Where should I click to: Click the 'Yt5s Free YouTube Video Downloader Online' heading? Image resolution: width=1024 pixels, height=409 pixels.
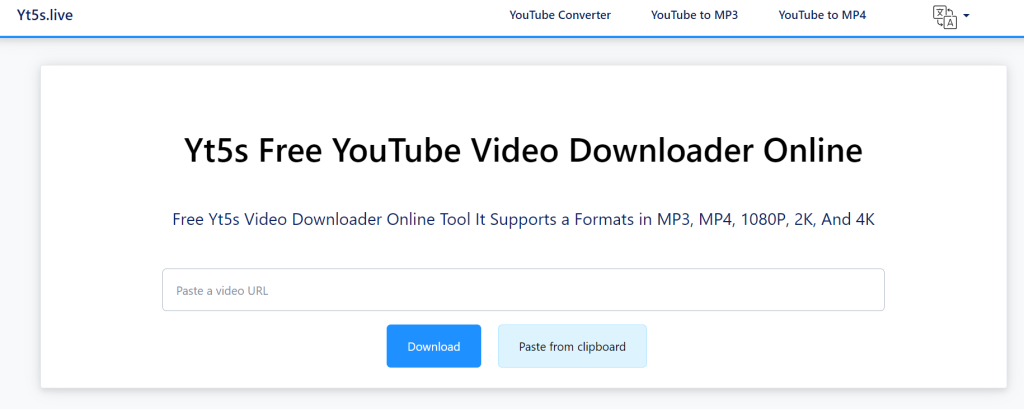coord(523,151)
